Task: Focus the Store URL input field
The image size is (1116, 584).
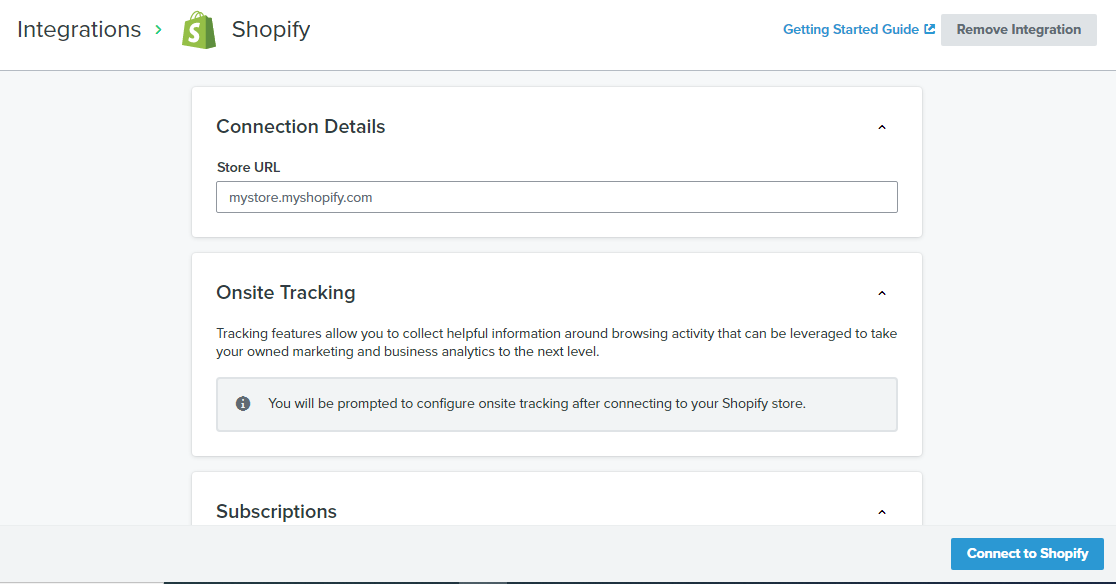Action: (x=556, y=197)
